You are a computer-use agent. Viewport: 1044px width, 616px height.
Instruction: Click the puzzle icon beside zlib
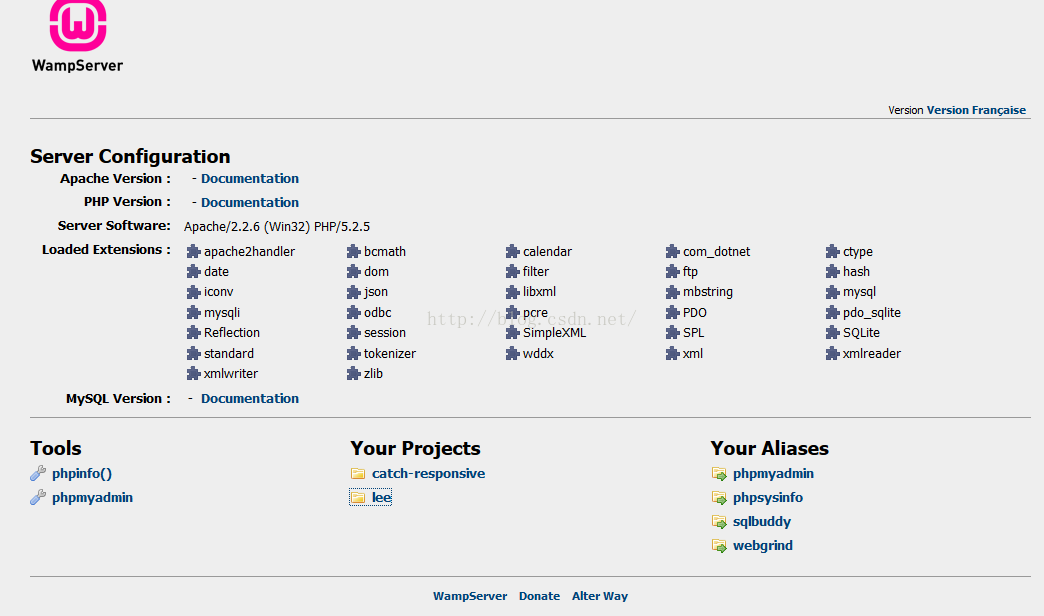tap(354, 373)
